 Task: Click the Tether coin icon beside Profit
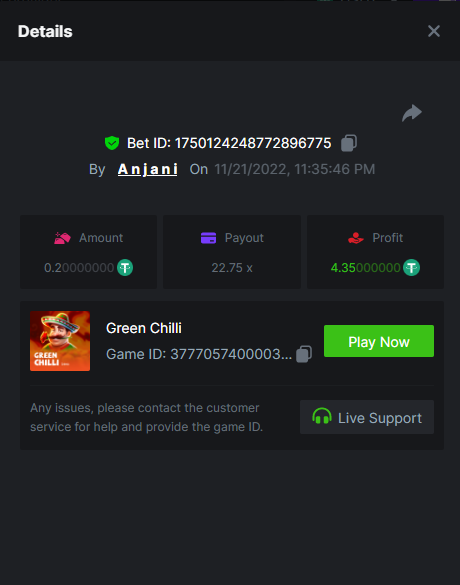412,268
